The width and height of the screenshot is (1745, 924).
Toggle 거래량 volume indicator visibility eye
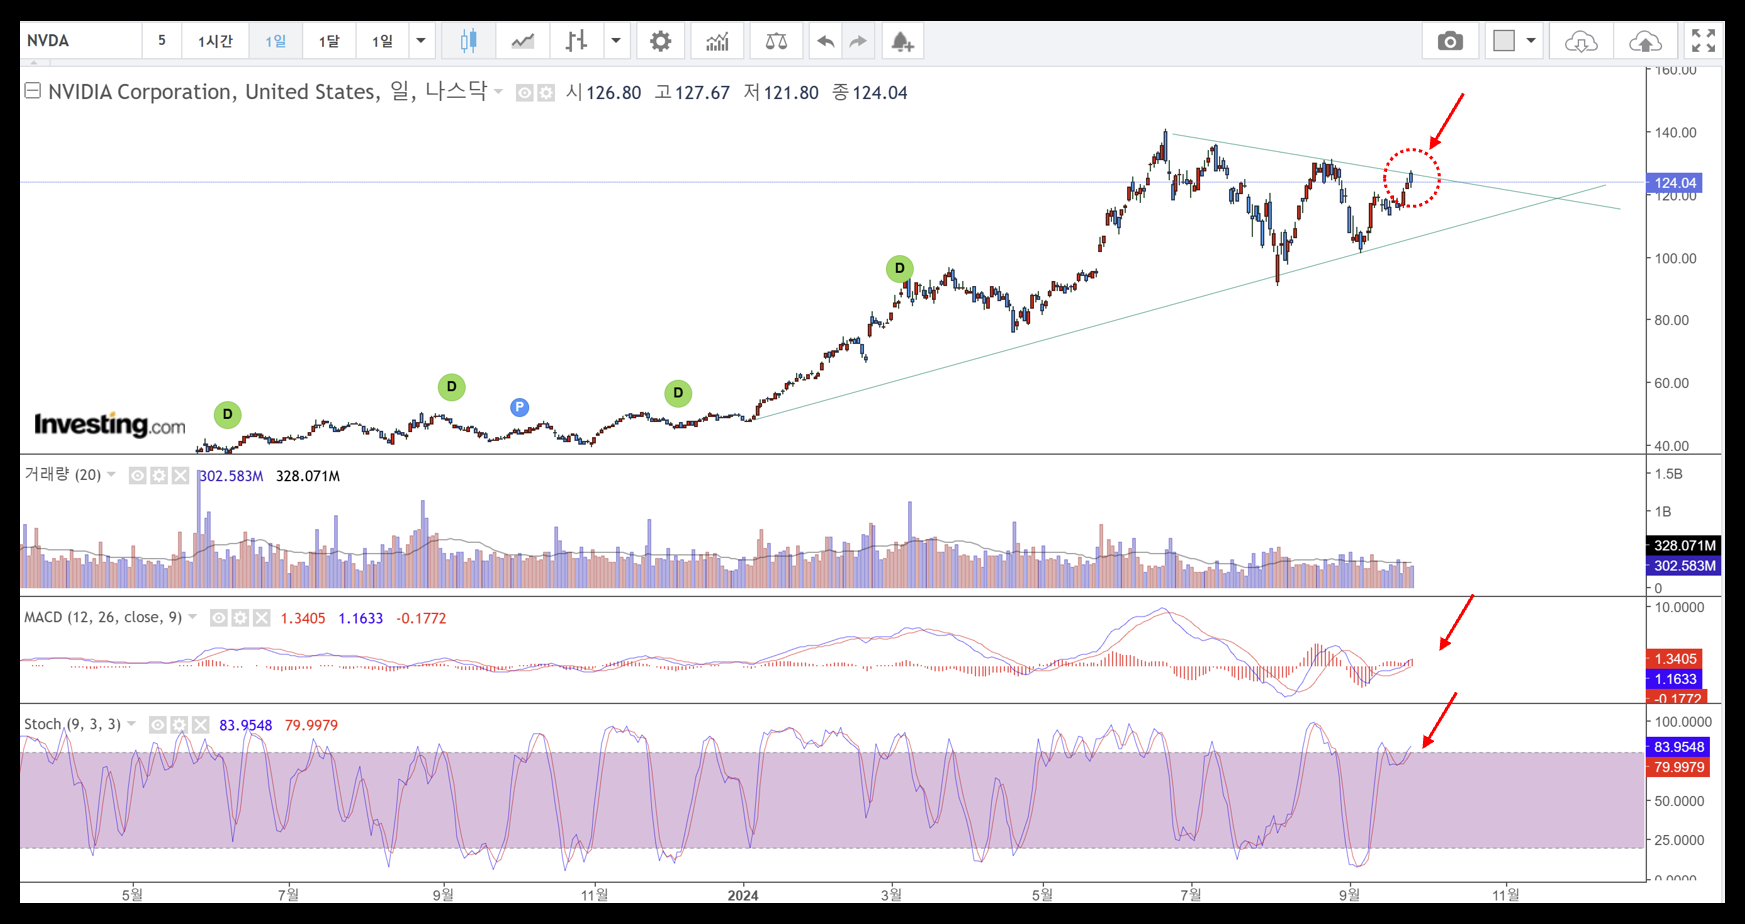(138, 476)
